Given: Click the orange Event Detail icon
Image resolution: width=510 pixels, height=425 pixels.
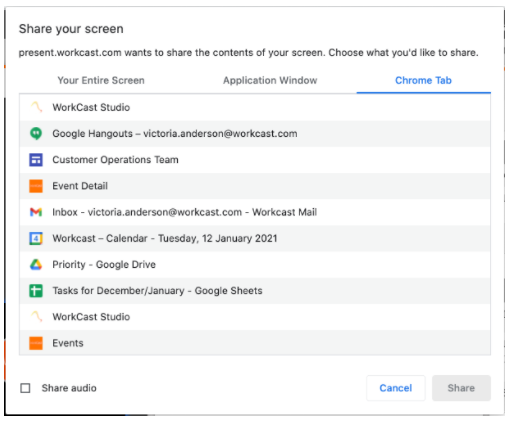Looking at the screenshot, I should [x=36, y=186].
